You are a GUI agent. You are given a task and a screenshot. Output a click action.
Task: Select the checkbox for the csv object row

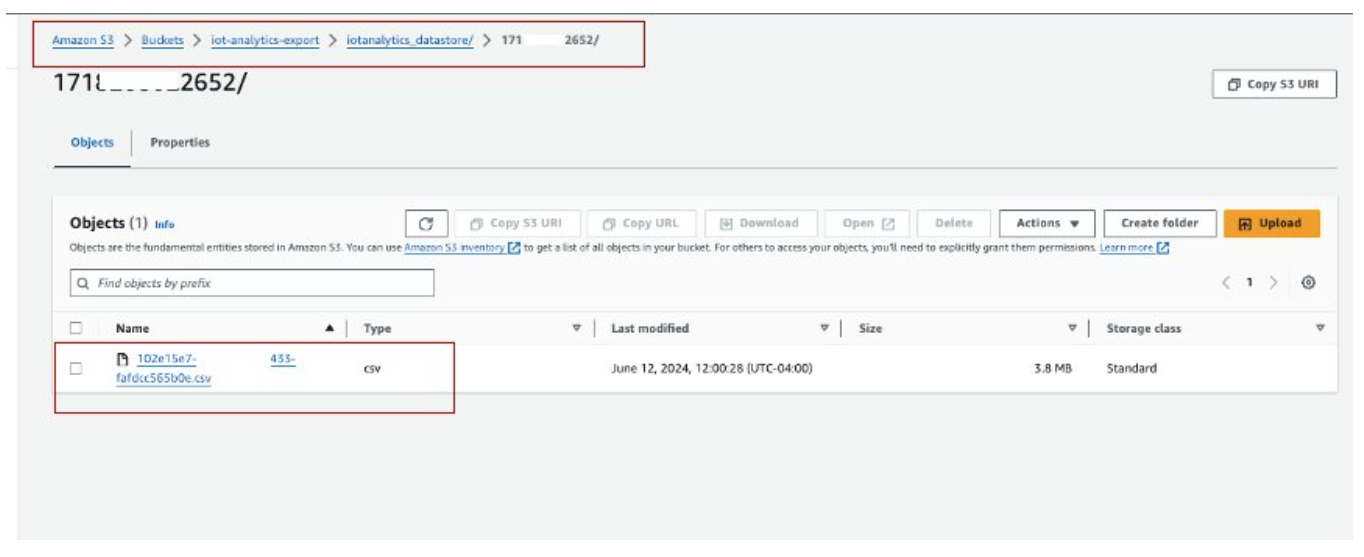(x=76, y=368)
